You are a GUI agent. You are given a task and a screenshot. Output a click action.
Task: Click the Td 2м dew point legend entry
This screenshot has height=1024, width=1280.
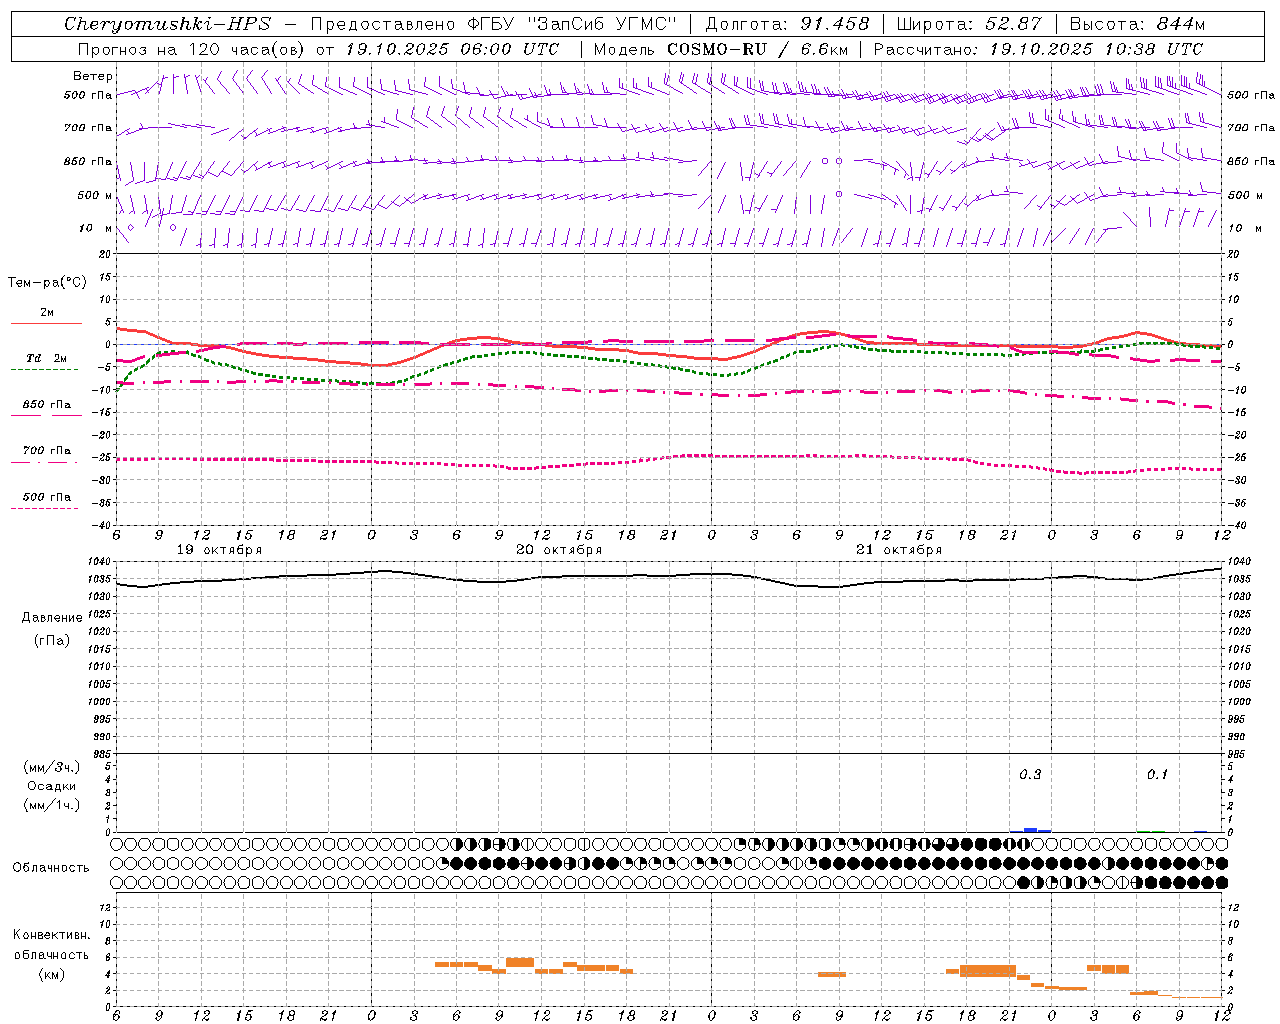46,358
